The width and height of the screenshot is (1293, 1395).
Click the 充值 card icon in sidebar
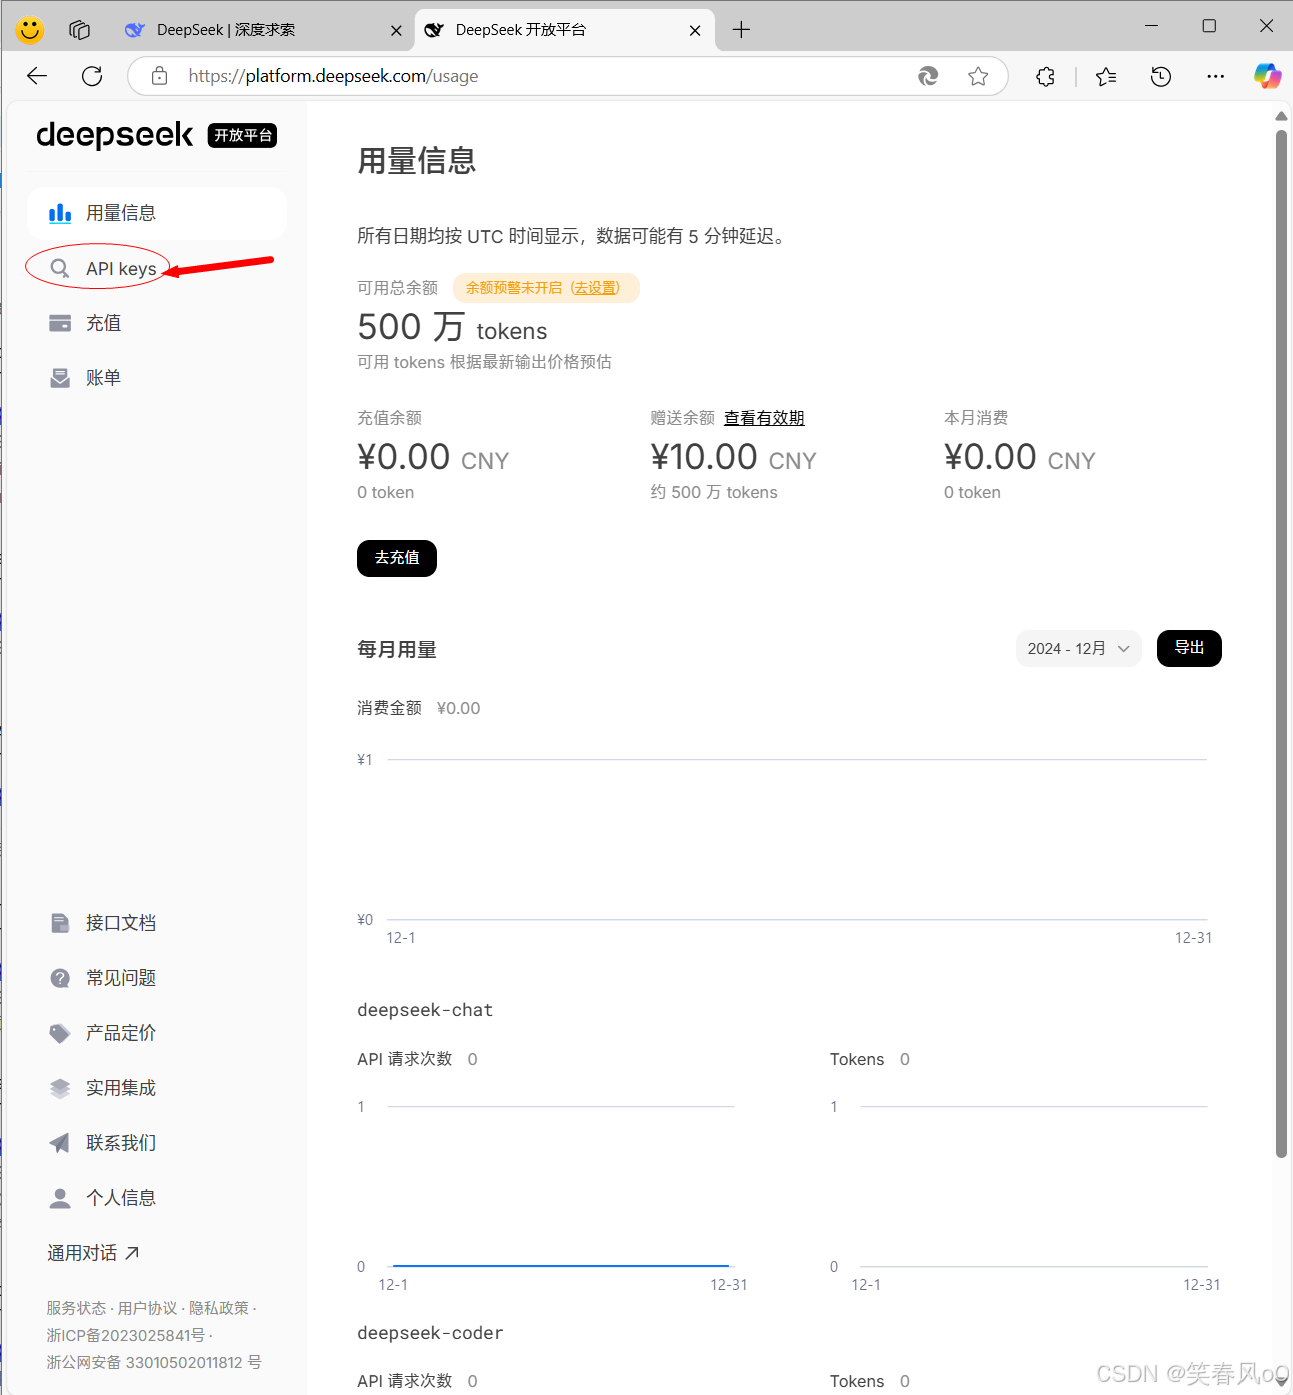(60, 323)
